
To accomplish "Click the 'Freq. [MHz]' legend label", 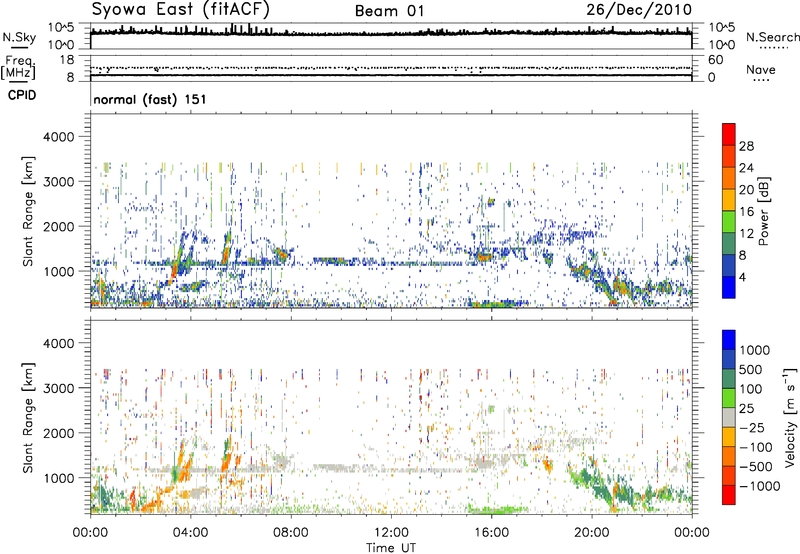I will click(19, 67).
